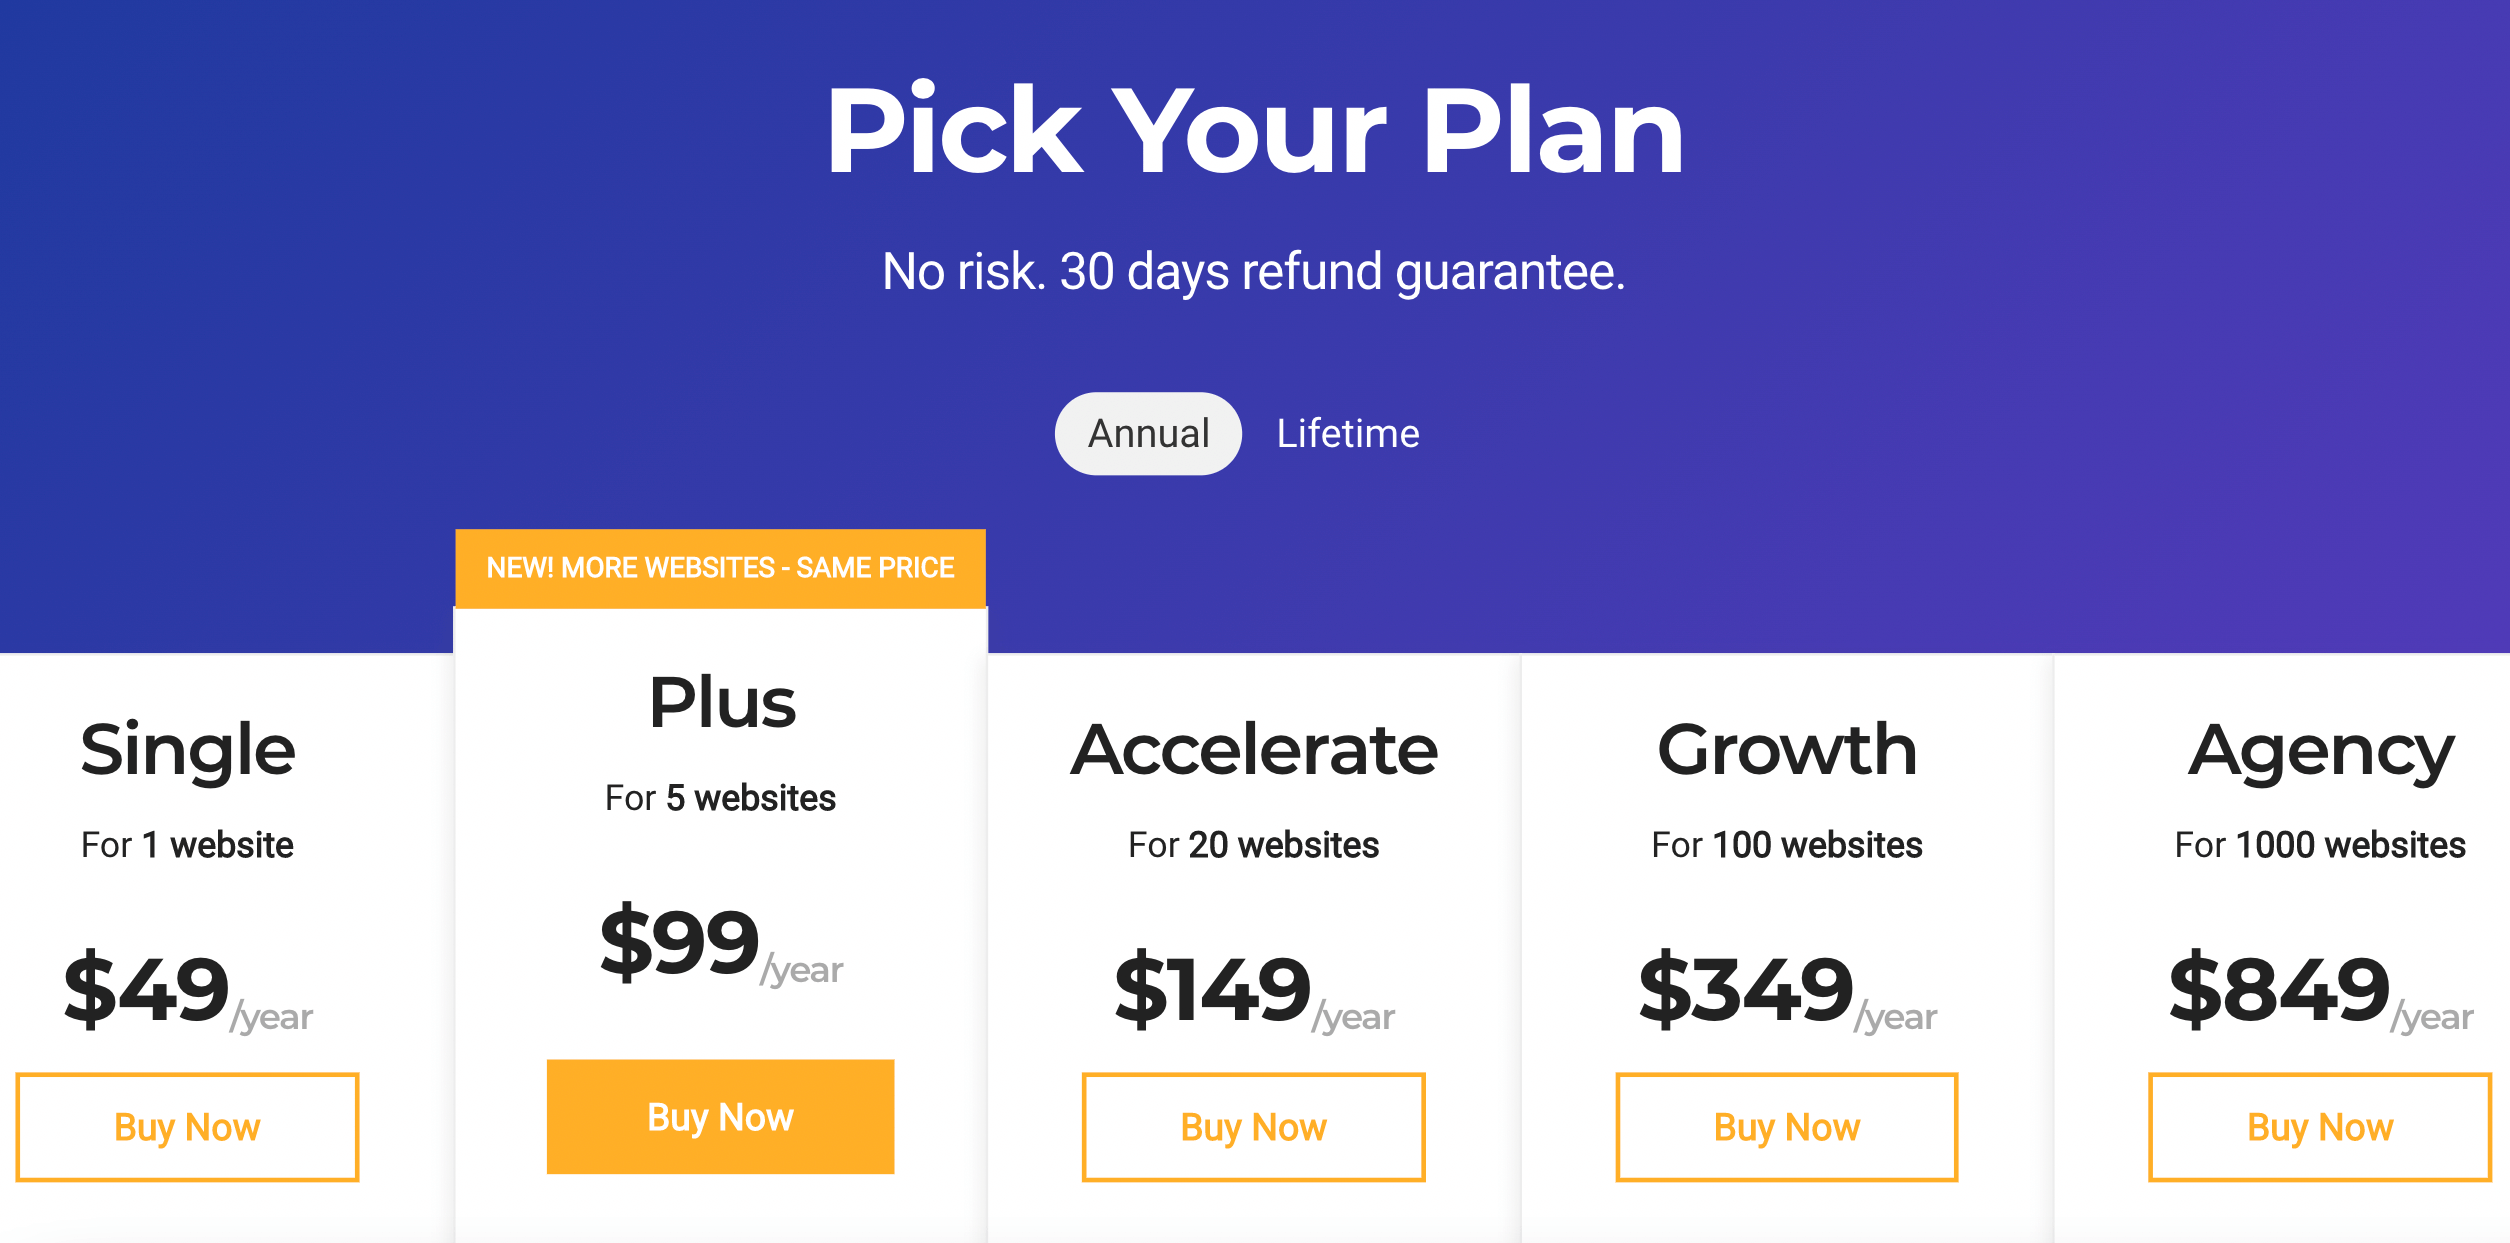Viewport: 2510px width, 1243px height.
Task: Click the "NEW! MORE WEBSITES - SAME PRICE" banner
Action: point(720,568)
